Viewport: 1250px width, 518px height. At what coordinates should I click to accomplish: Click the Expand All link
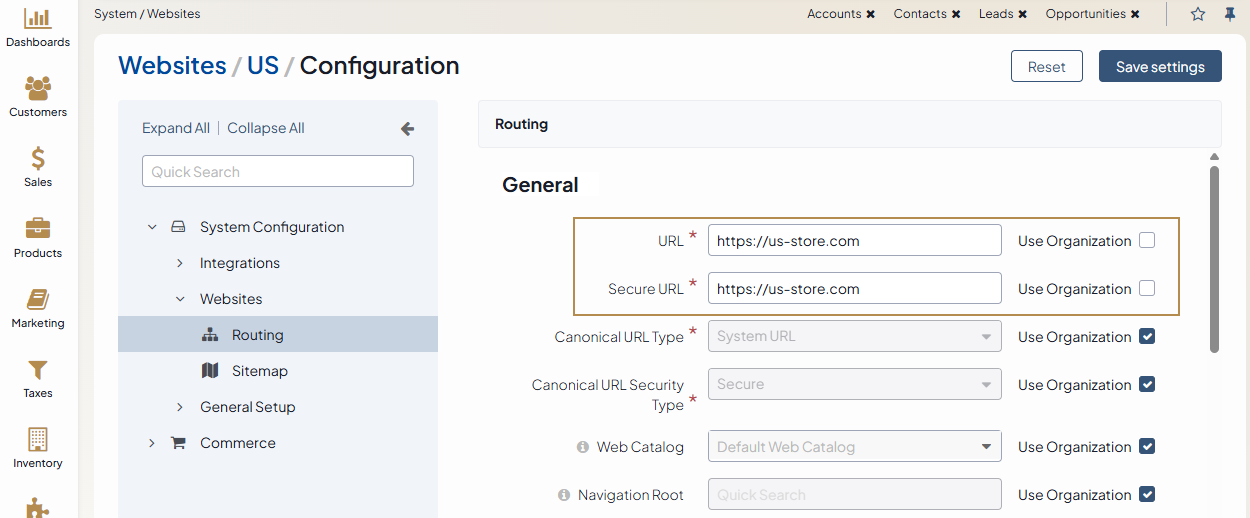(176, 128)
